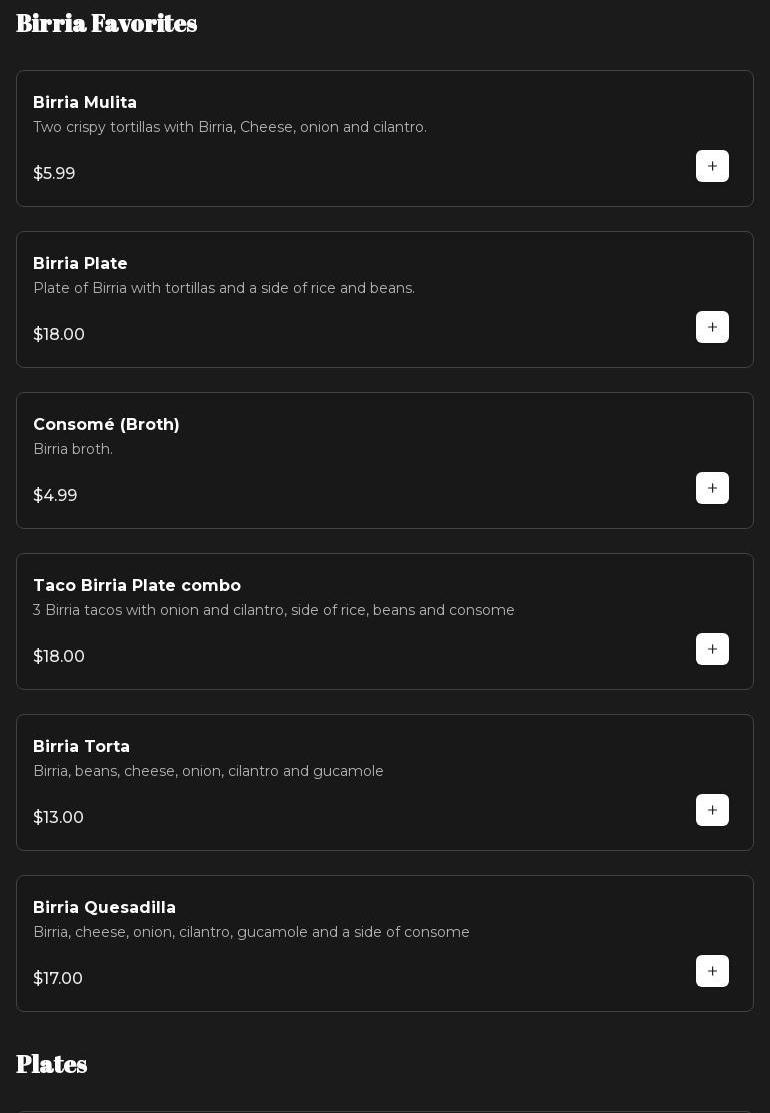770x1113 pixels.
Task: Open the Birria Quesadilla title
Action: [x=104, y=908]
